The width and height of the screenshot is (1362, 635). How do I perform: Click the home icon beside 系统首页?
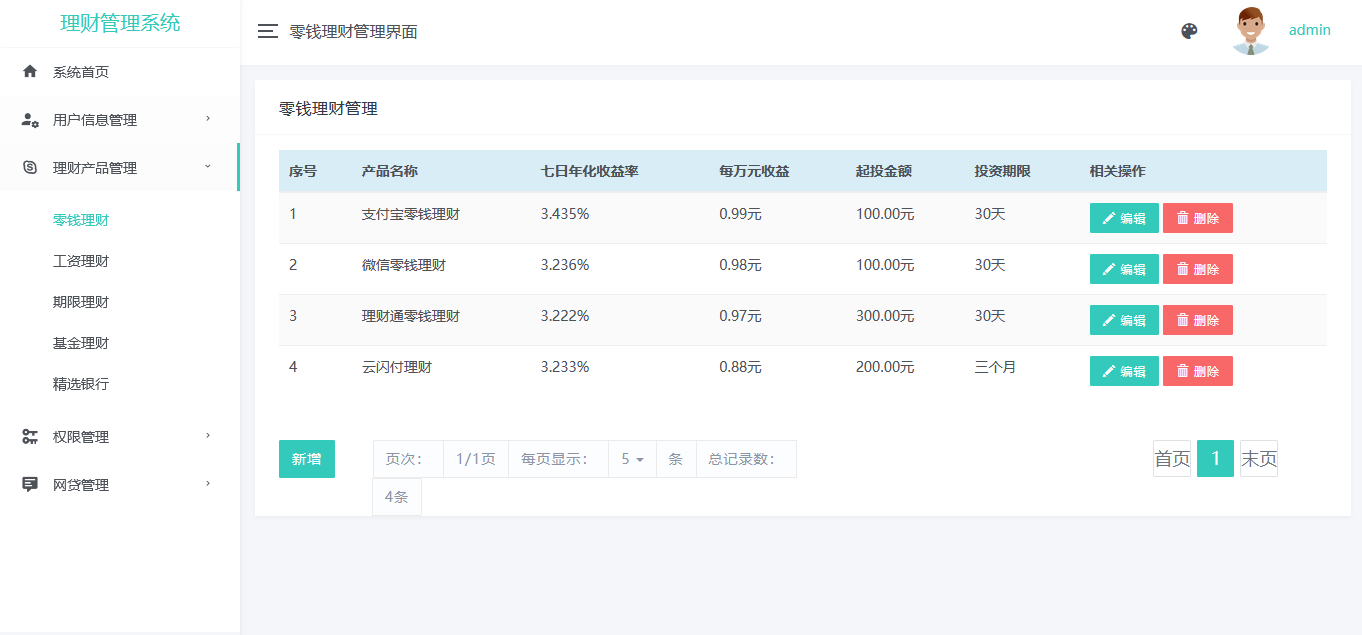(30, 72)
